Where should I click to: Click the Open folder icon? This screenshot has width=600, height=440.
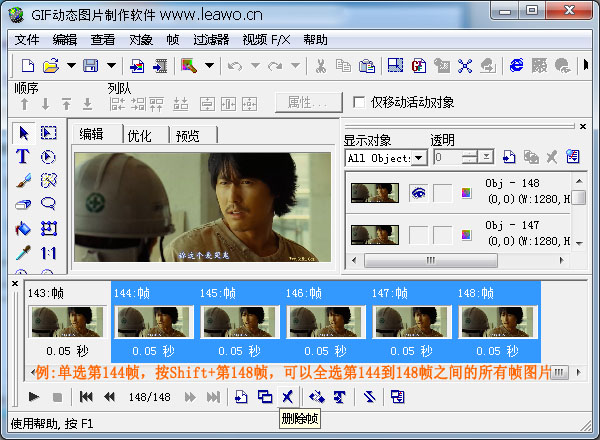point(51,66)
